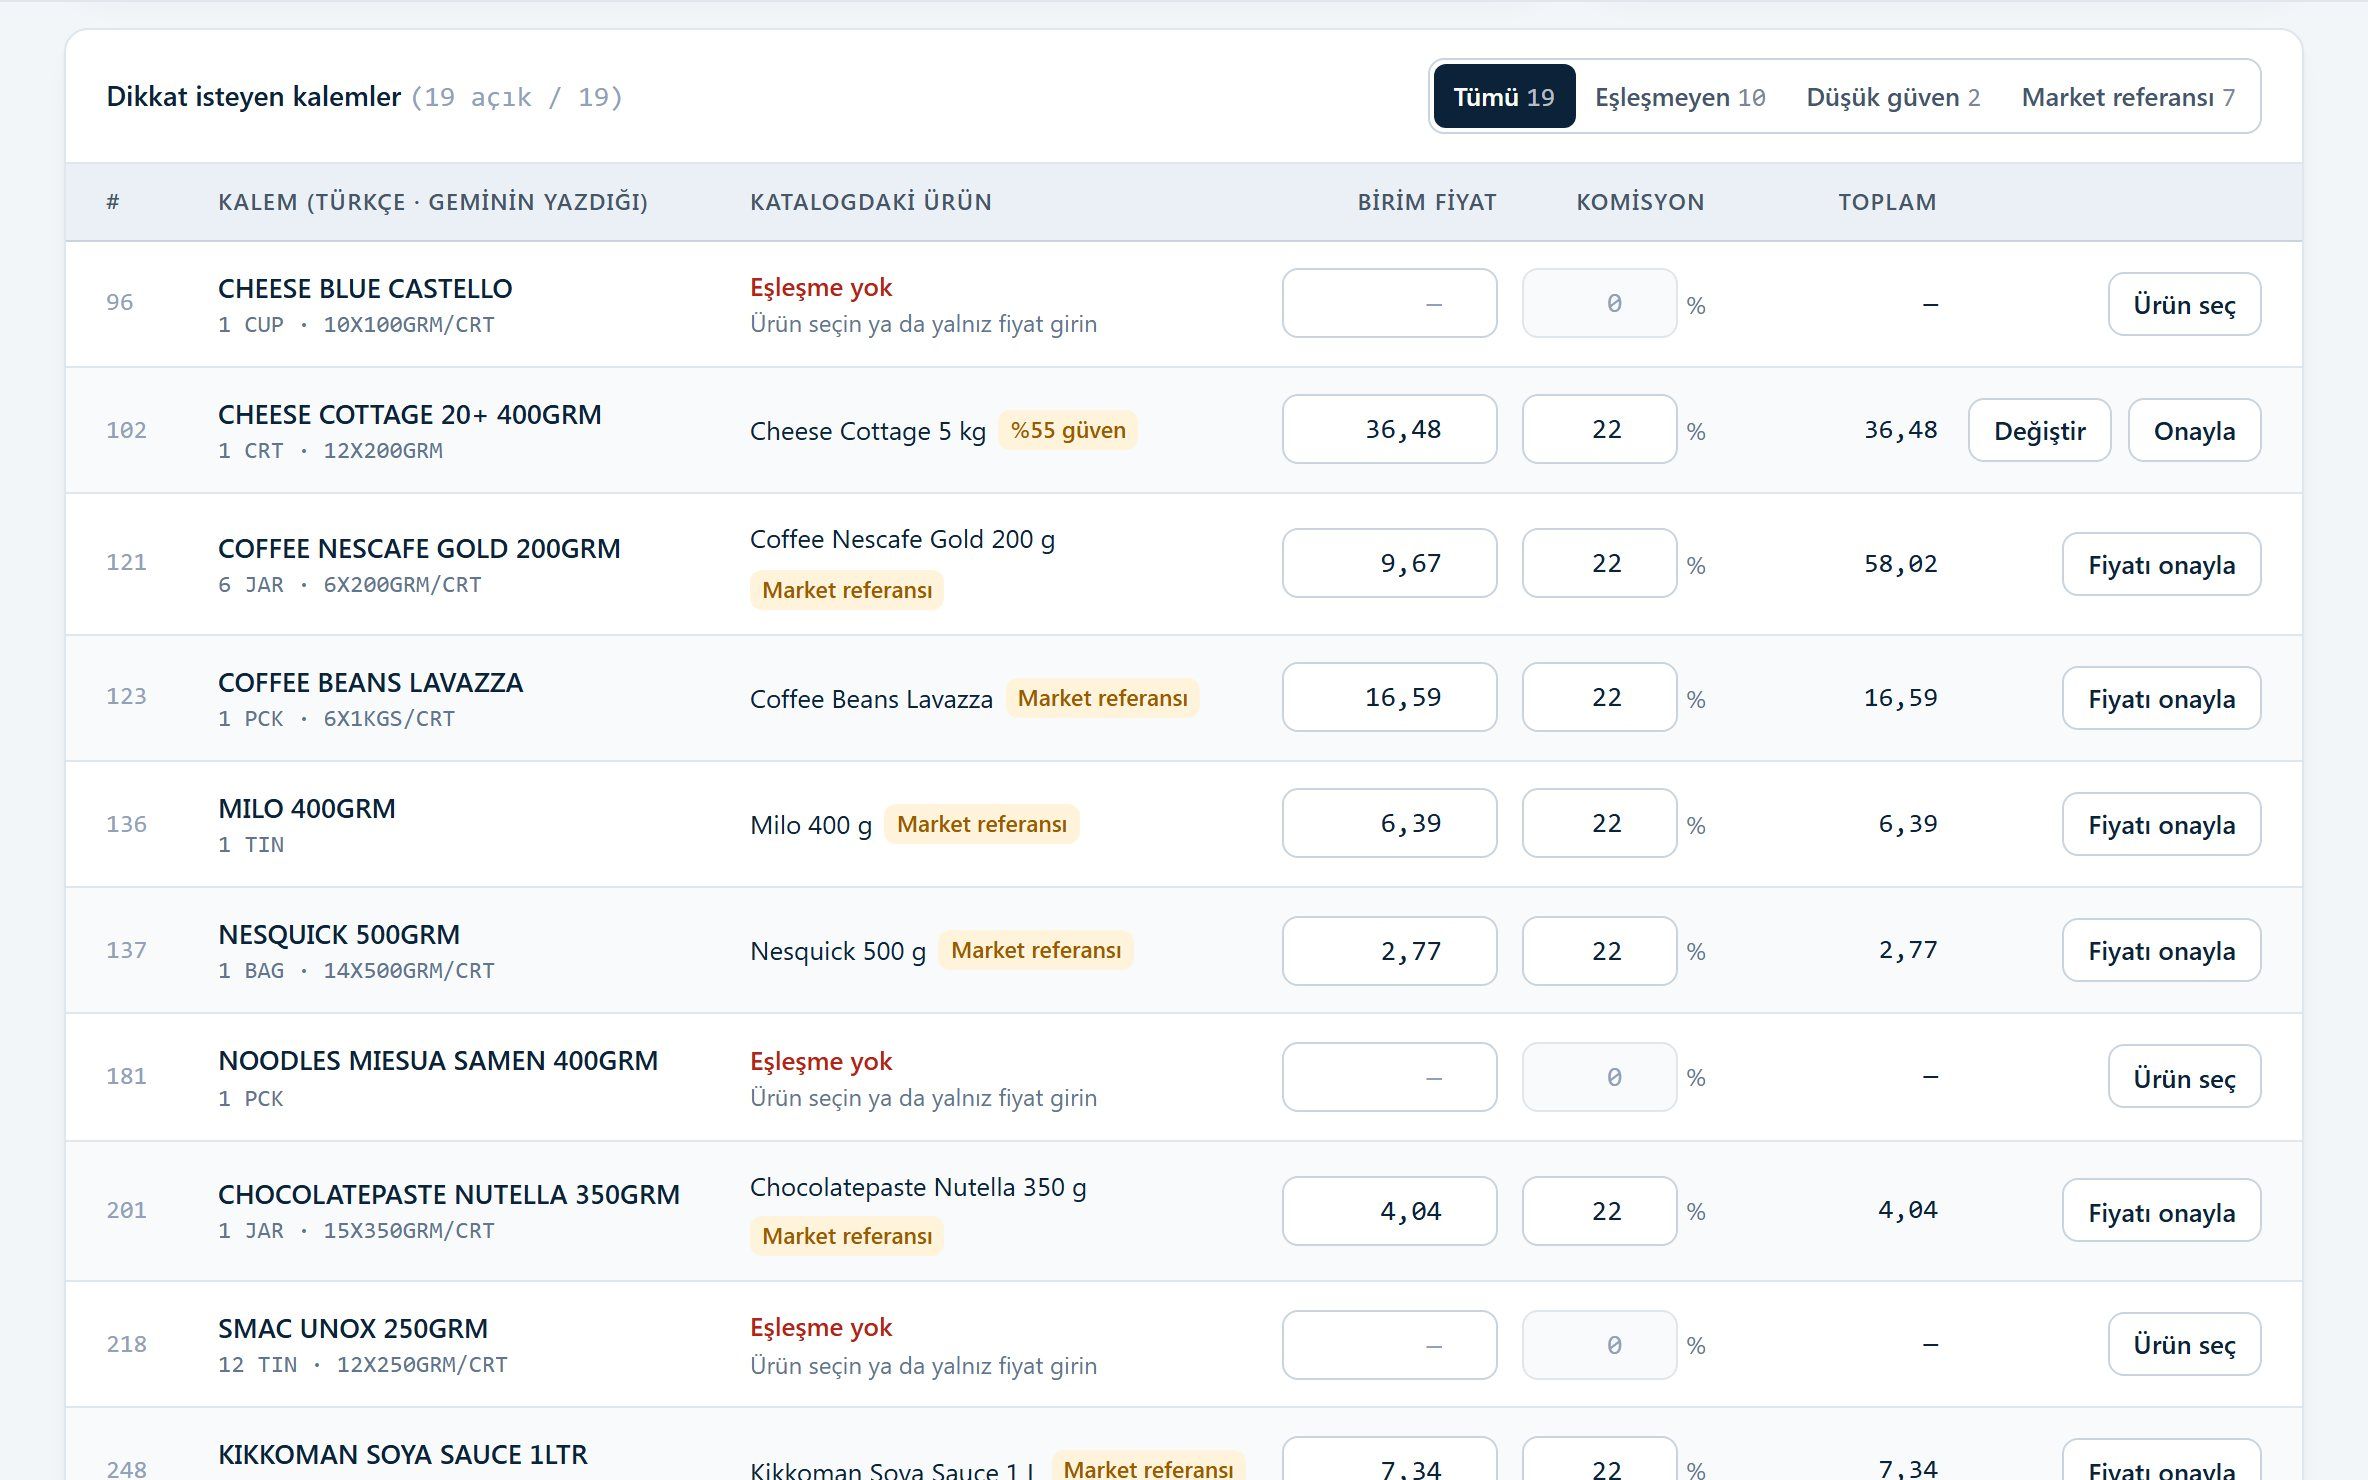Edit commission field in Nesquick row

pyautogui.click(x=1599, y=951)
